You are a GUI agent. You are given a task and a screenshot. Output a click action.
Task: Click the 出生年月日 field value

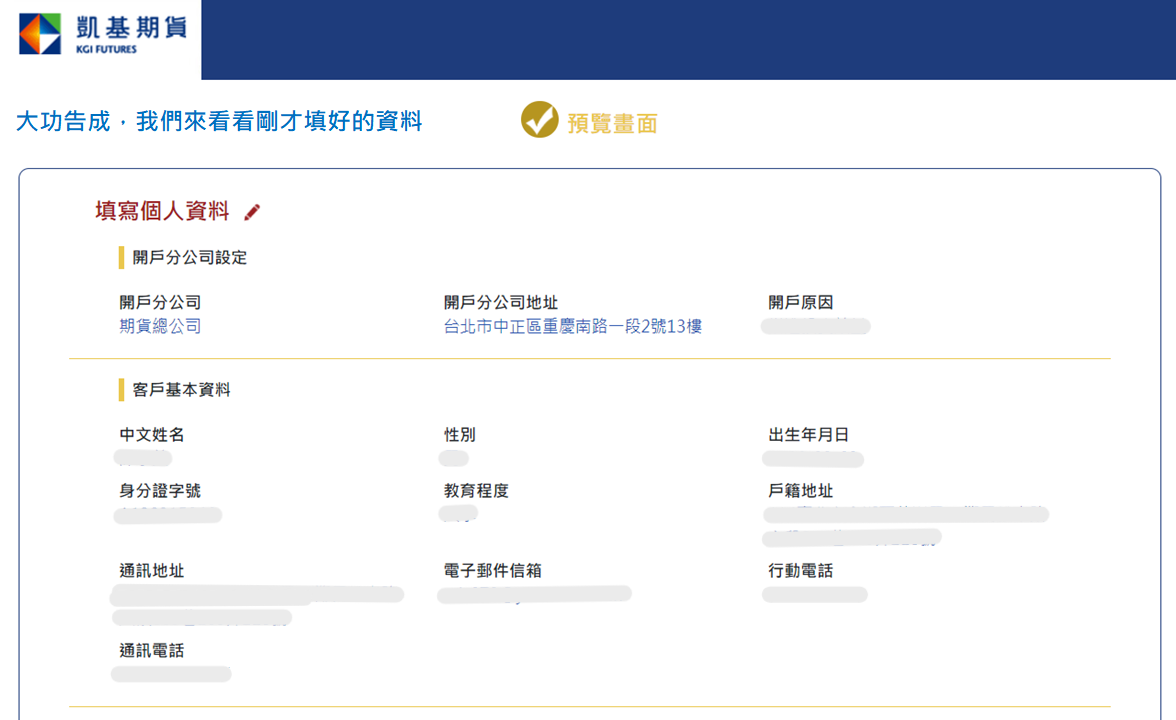(812, 458)
